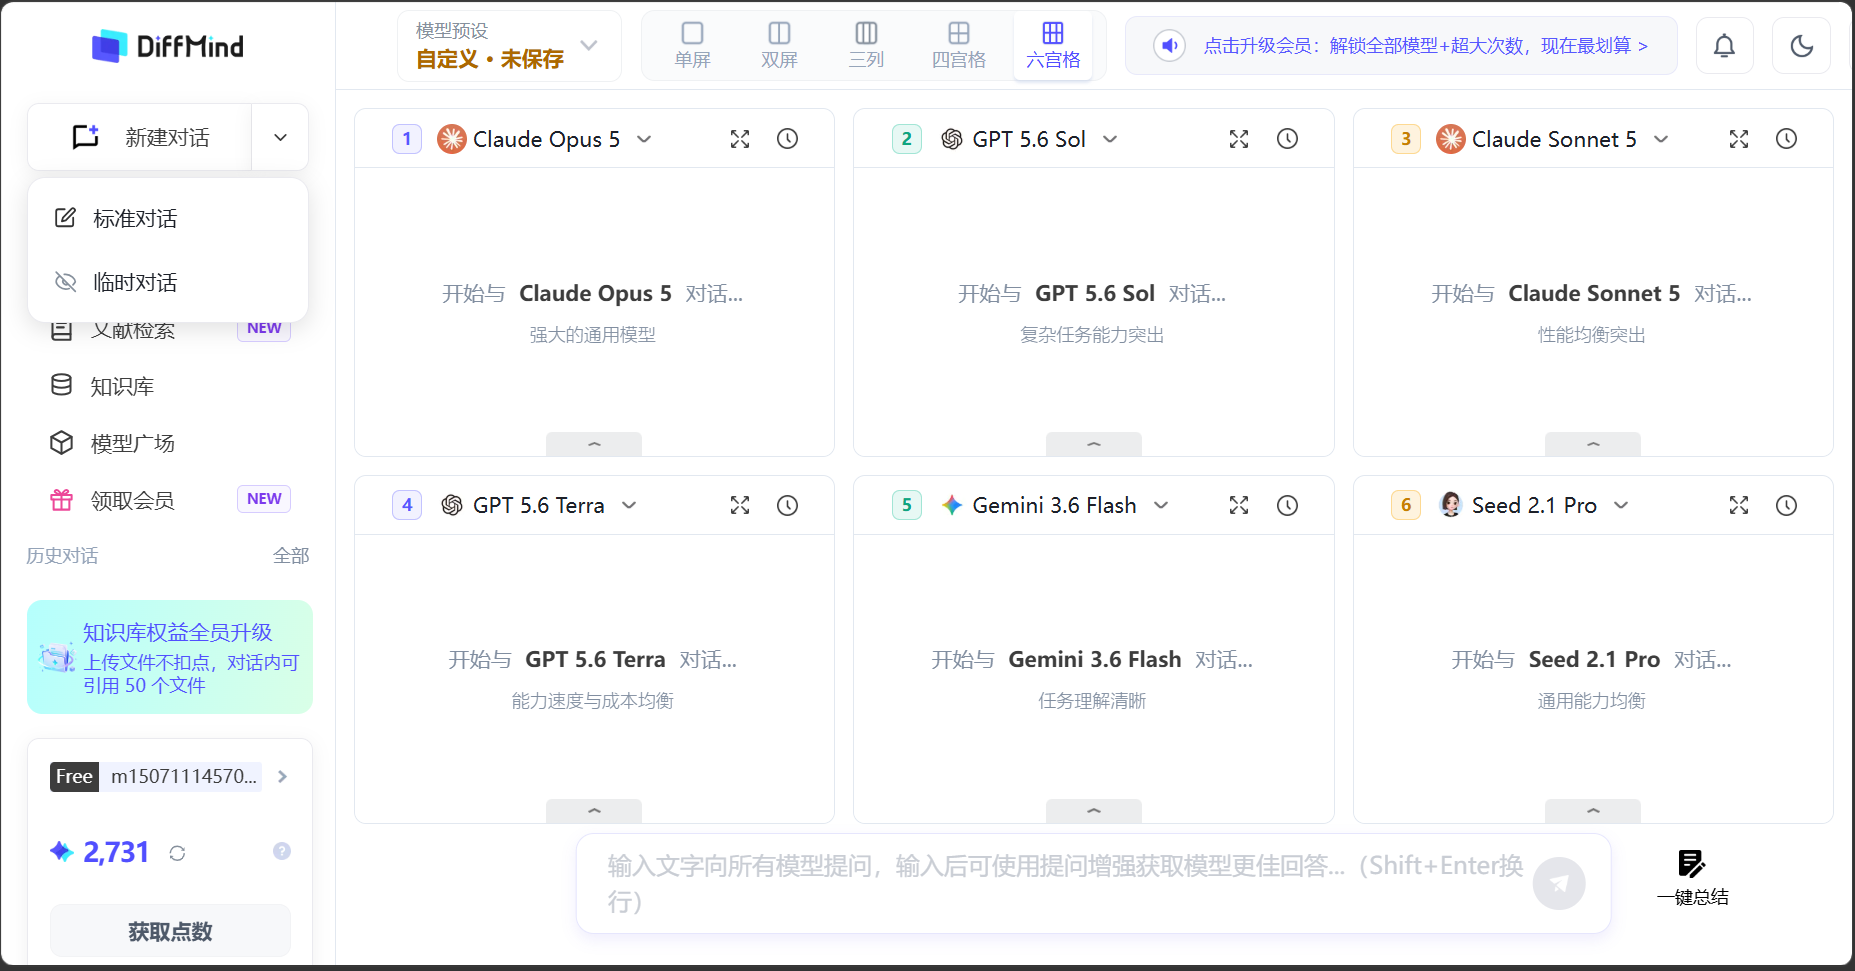Choose 临时对话 from the menu

coord(168,282)
